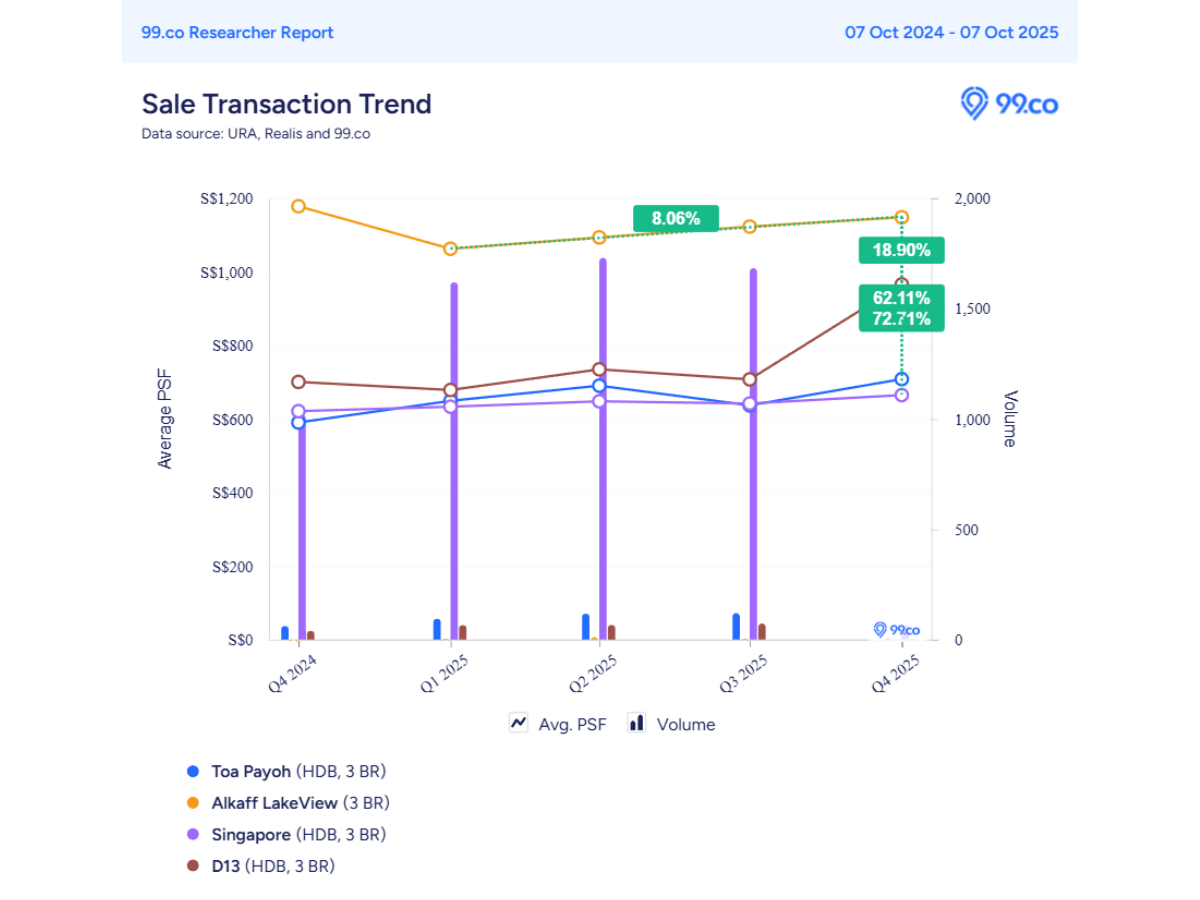Click the Avg. PSF line icon in legend

click(x=519, y=723)
